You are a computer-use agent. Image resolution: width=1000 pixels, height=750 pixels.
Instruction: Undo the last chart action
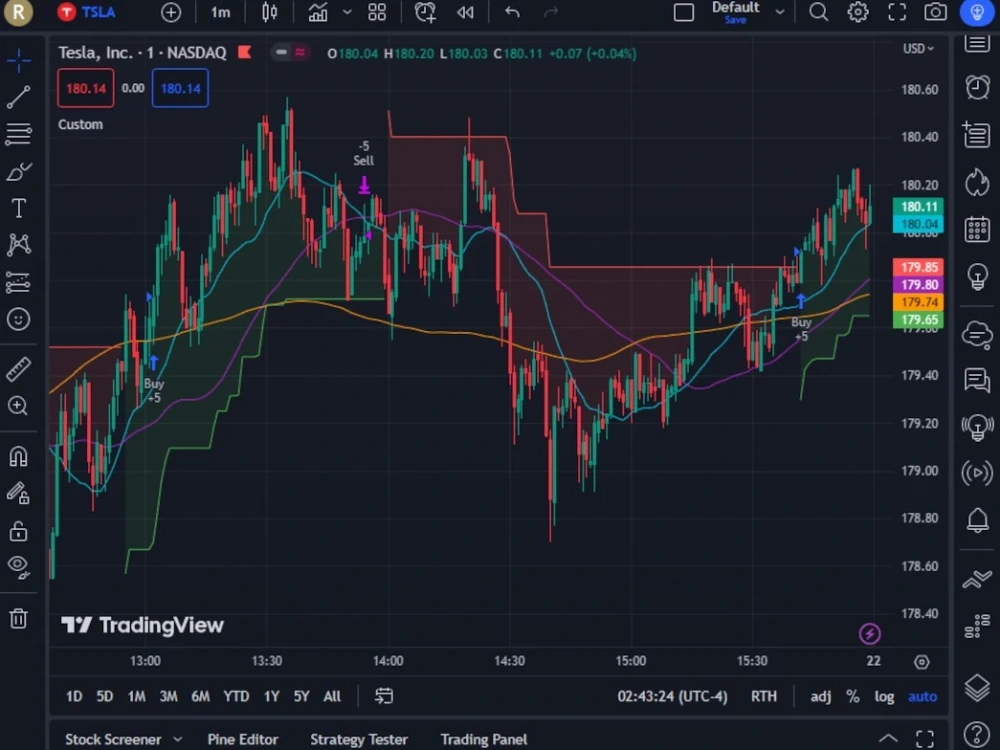point(512,12)
